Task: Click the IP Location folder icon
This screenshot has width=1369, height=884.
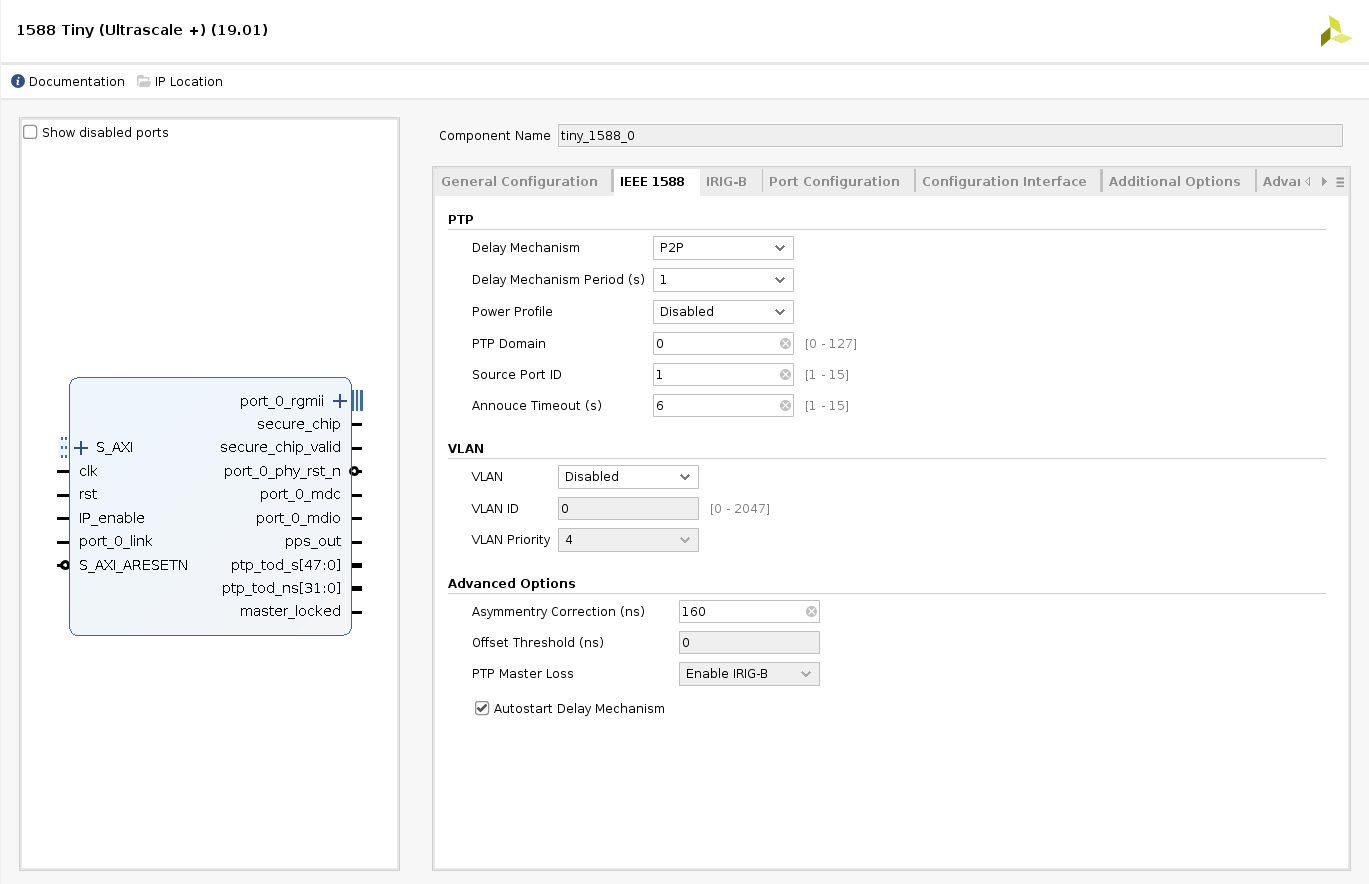Action: (x=144, y=82)
